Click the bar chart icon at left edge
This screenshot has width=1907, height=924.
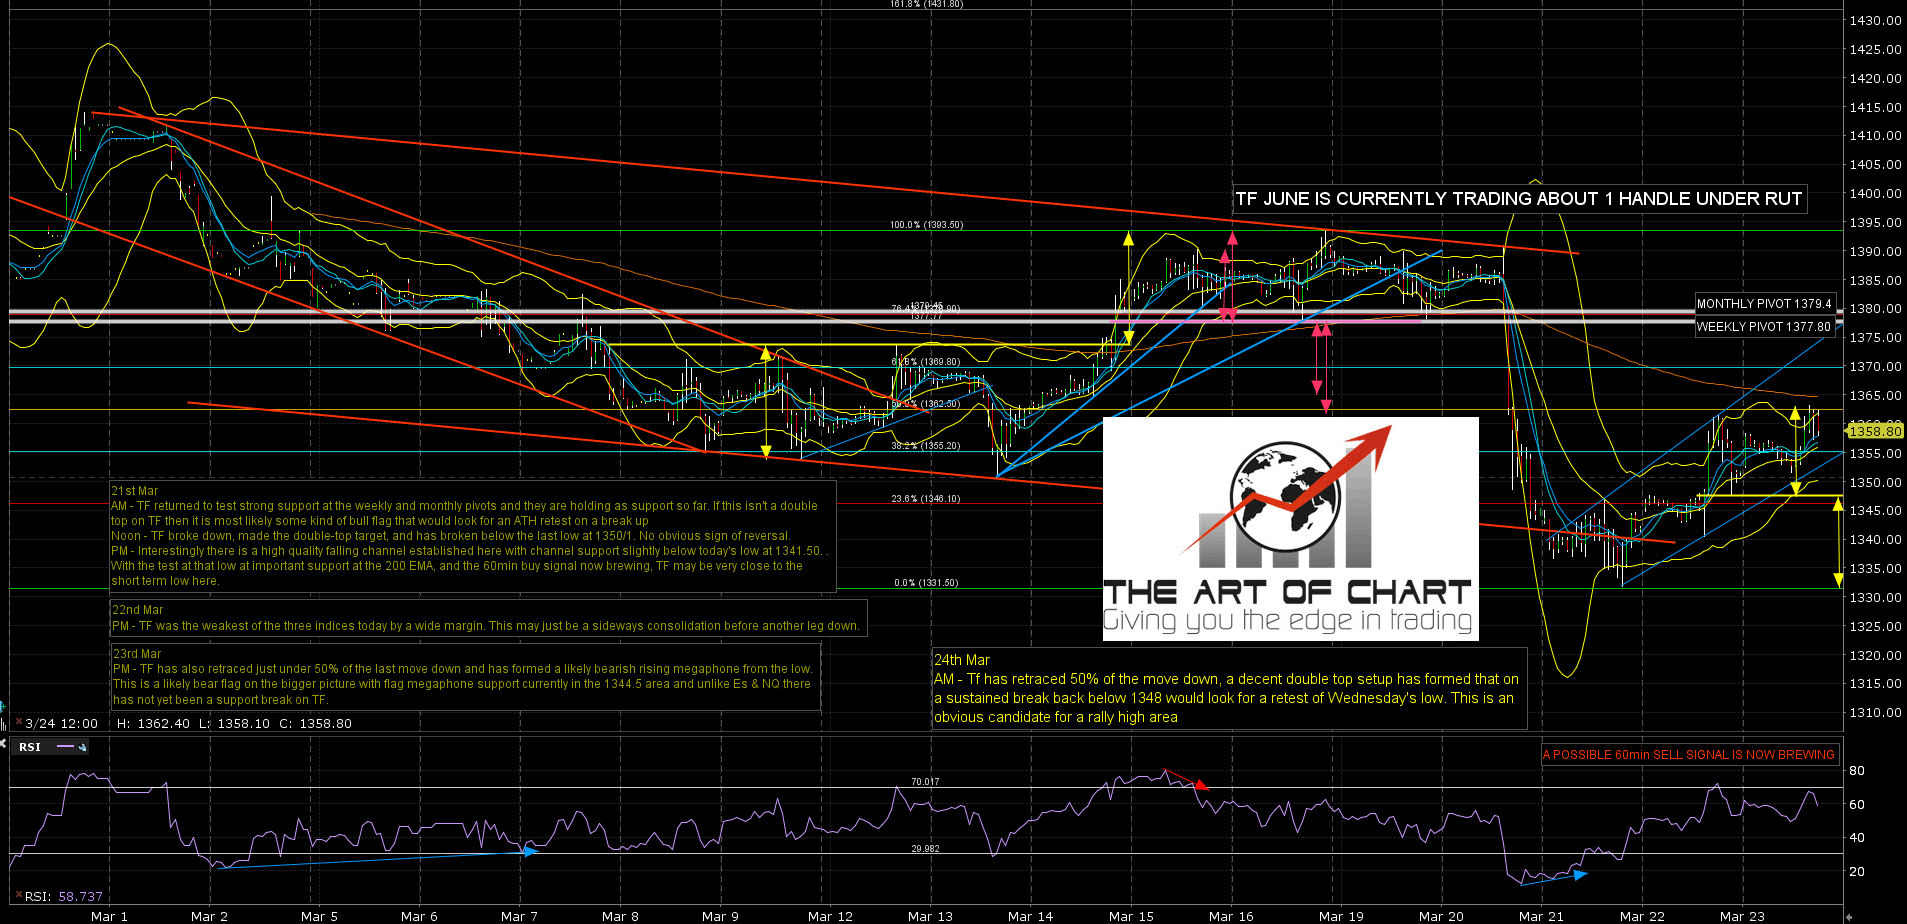pos(3,722)
